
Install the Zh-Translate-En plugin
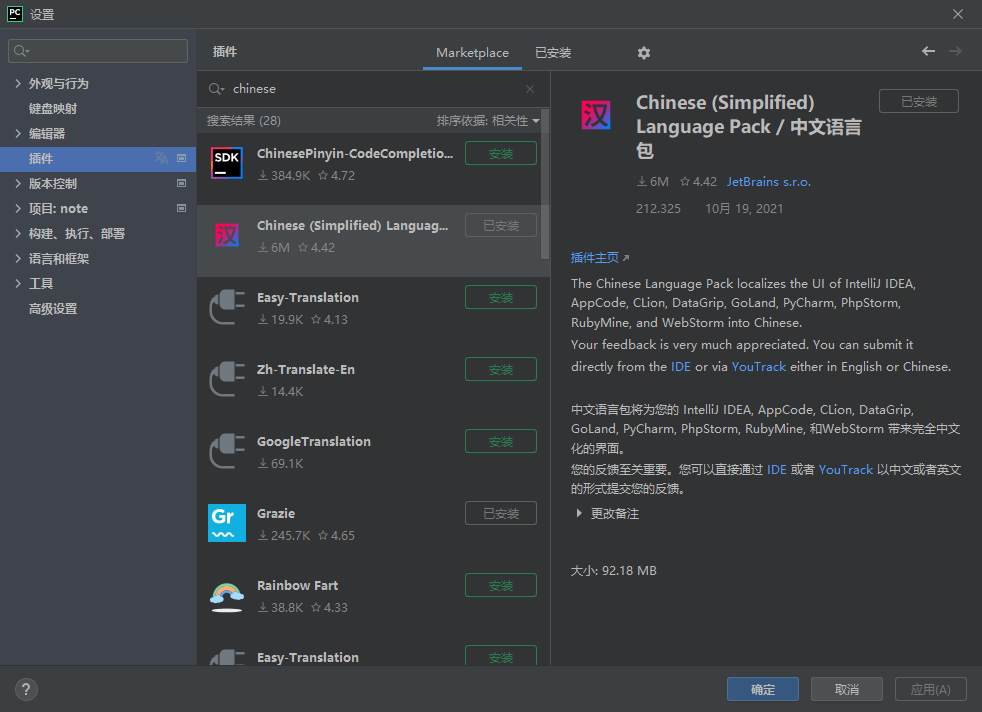pos(500,369)
